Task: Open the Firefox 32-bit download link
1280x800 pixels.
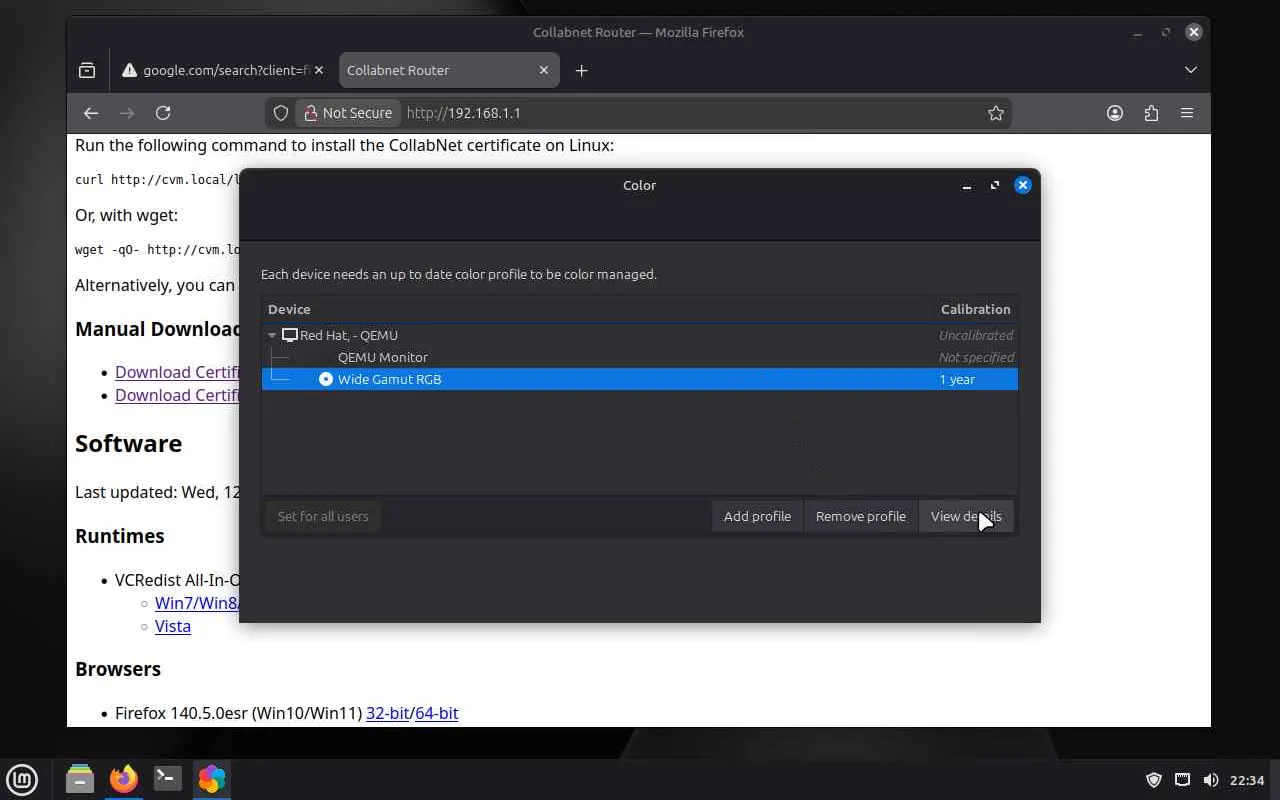Action: (x=388, y=713)
